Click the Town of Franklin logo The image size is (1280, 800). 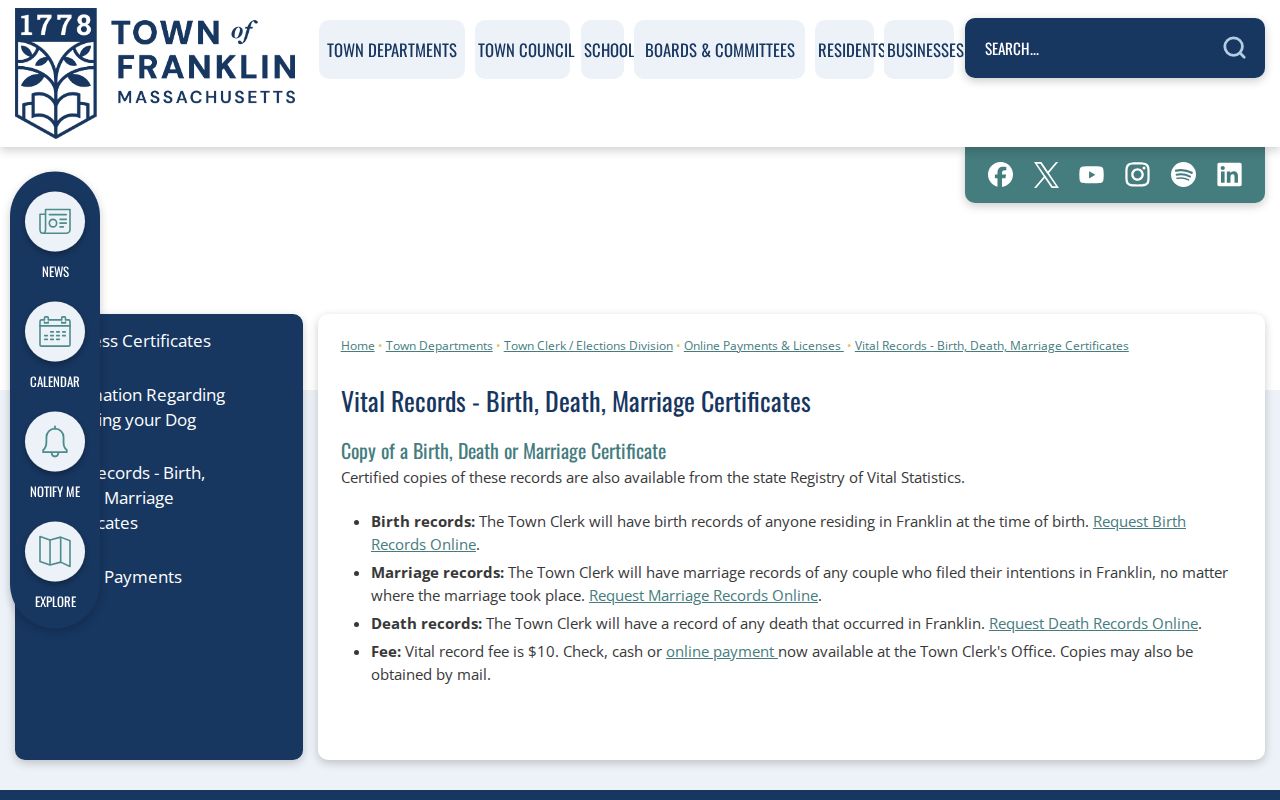click(x=156, y=73)
